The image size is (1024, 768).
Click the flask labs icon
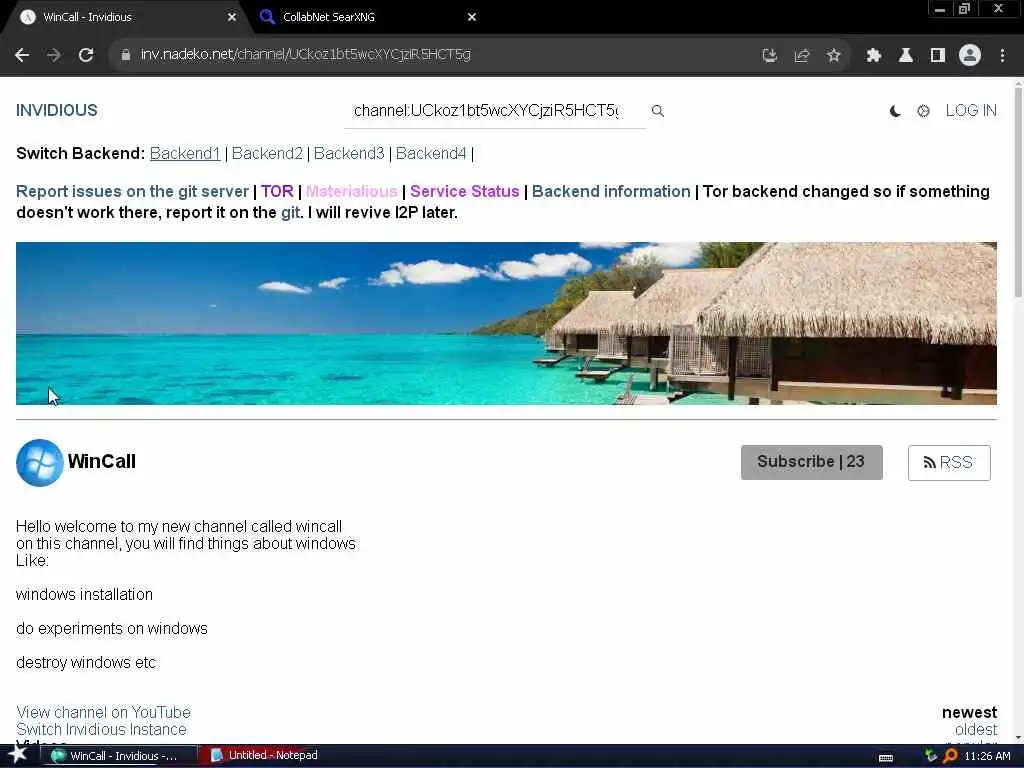[x=906, y=56]
